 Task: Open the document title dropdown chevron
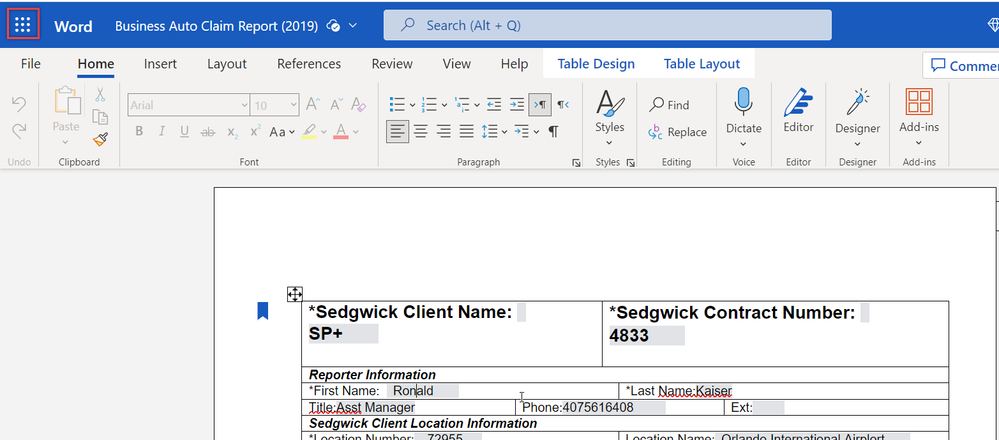(353, 25)
